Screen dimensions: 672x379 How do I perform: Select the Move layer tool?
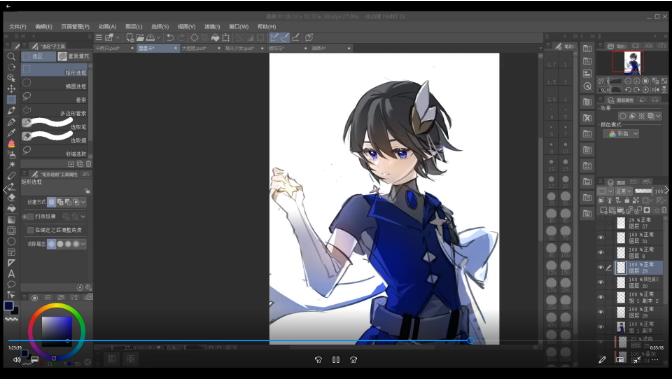pos(12,89)
